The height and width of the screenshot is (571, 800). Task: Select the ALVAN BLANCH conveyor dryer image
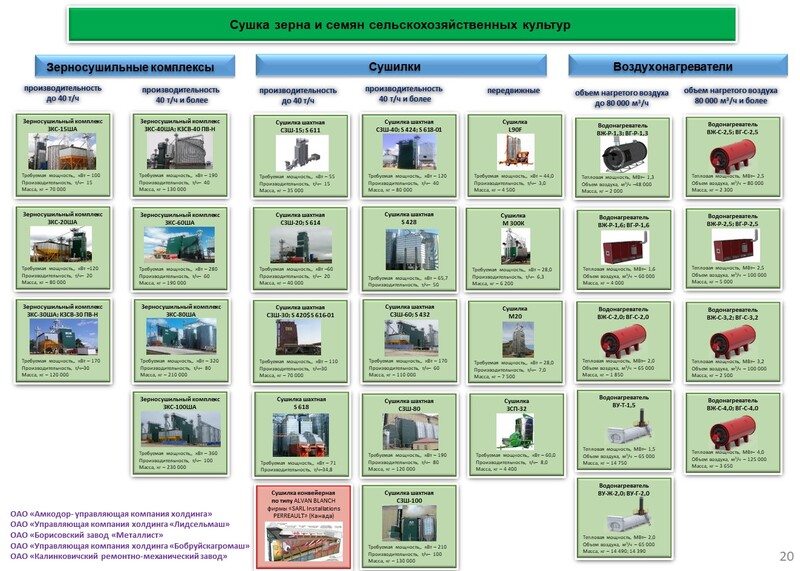point(304,541)
